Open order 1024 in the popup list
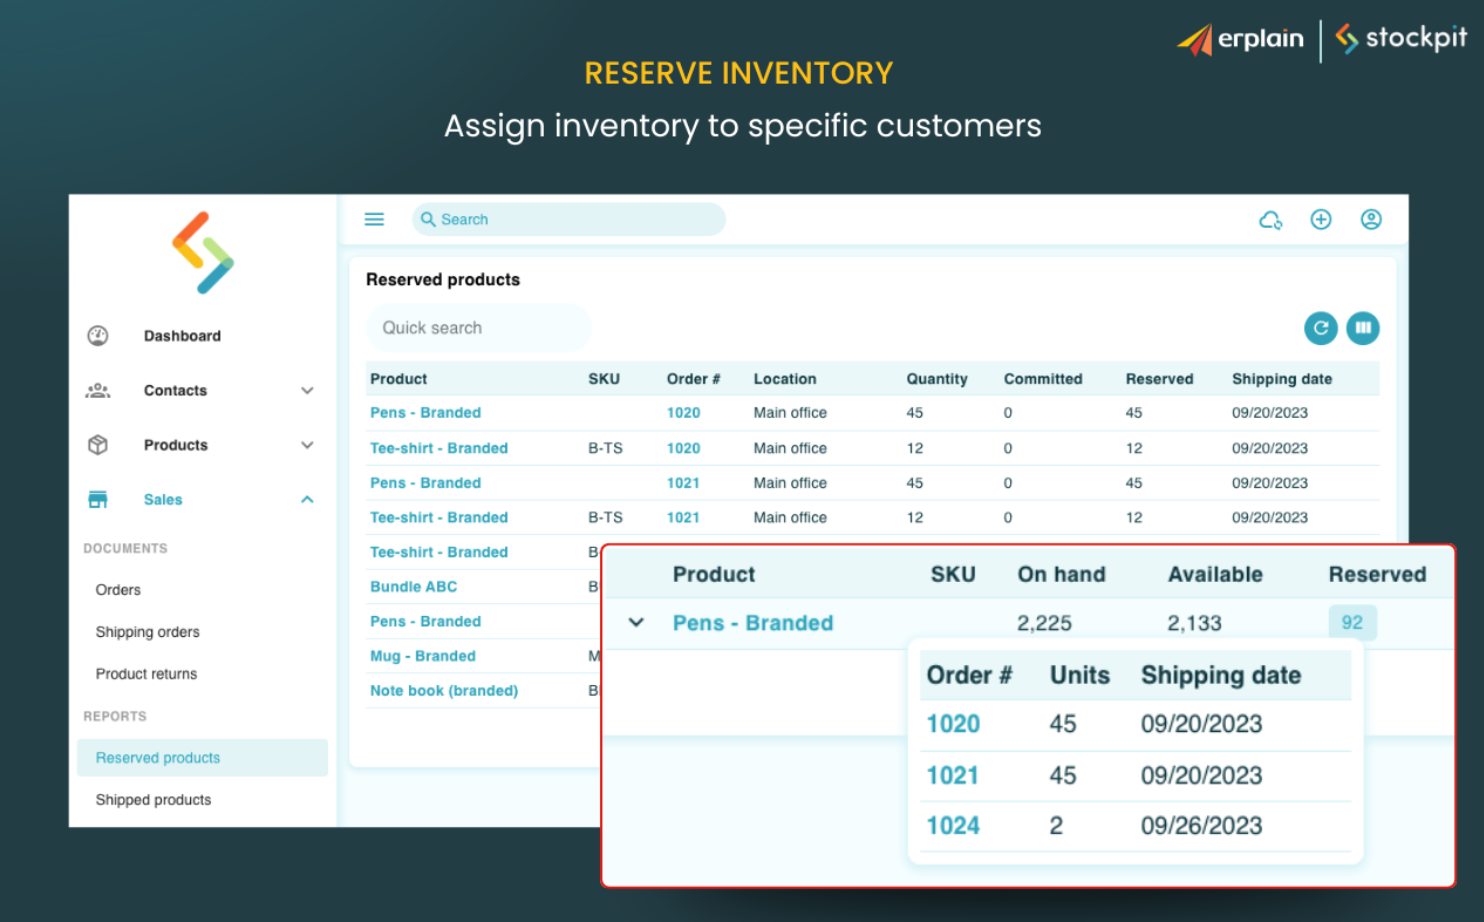The width and height of the screenshot is (1484, 922). pos(953,826)
